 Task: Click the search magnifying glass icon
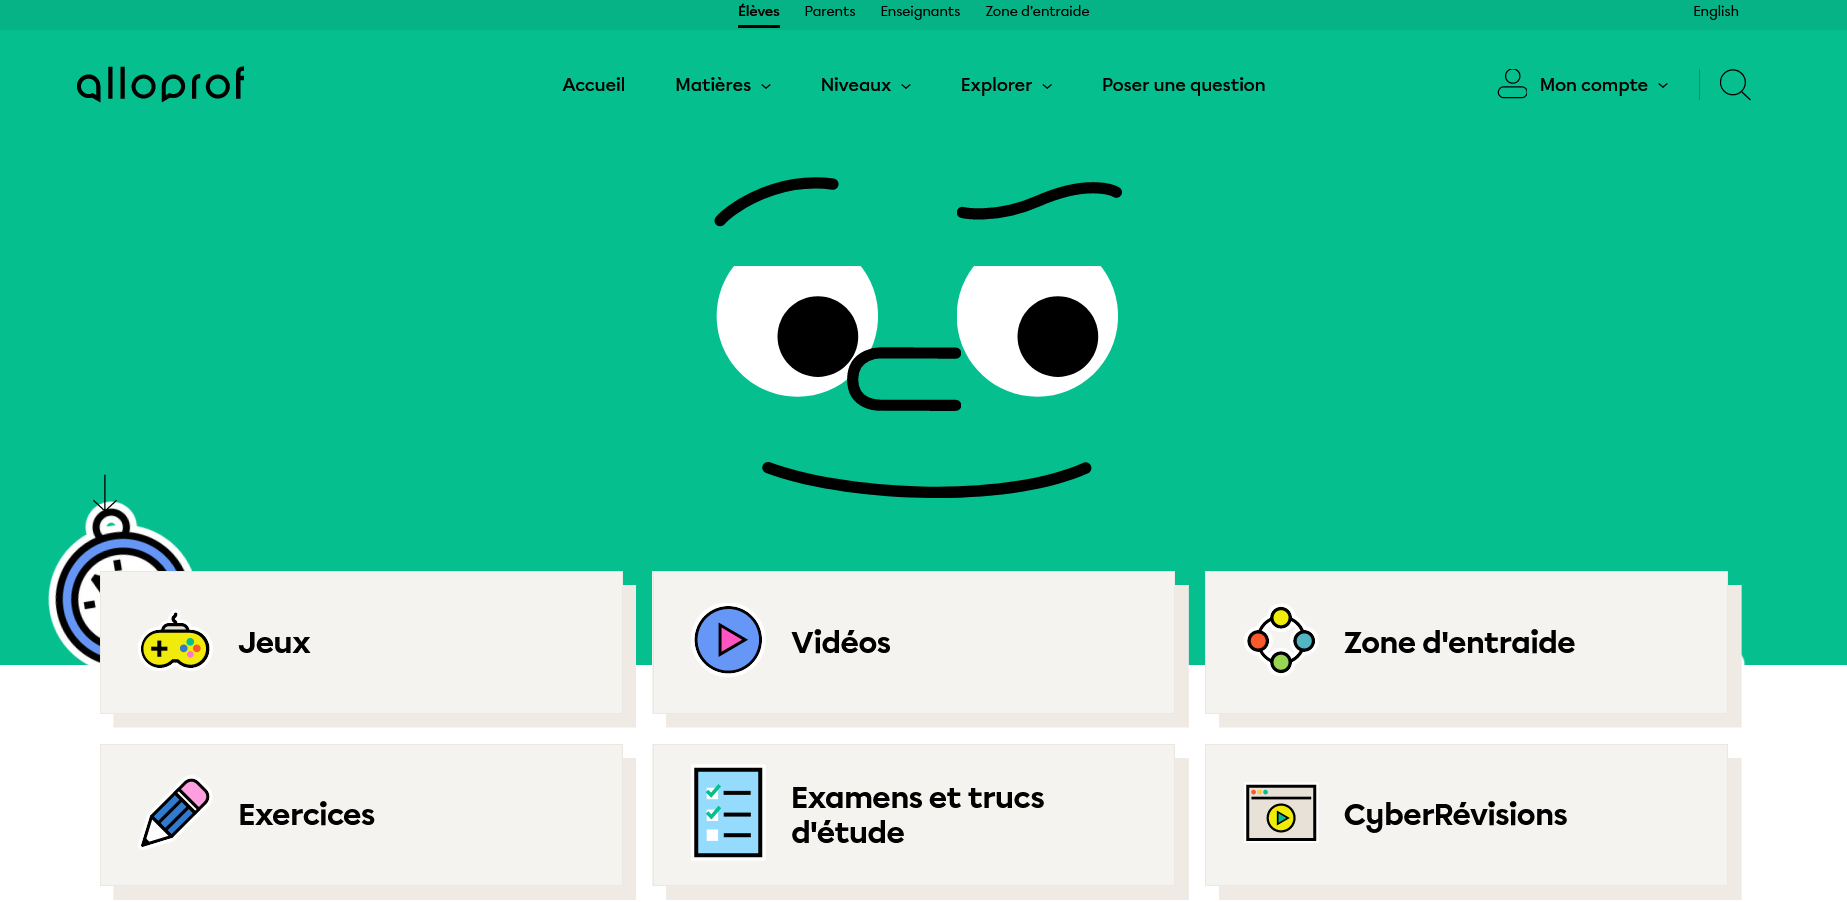pyautogui.click(x=1734, y=85)
